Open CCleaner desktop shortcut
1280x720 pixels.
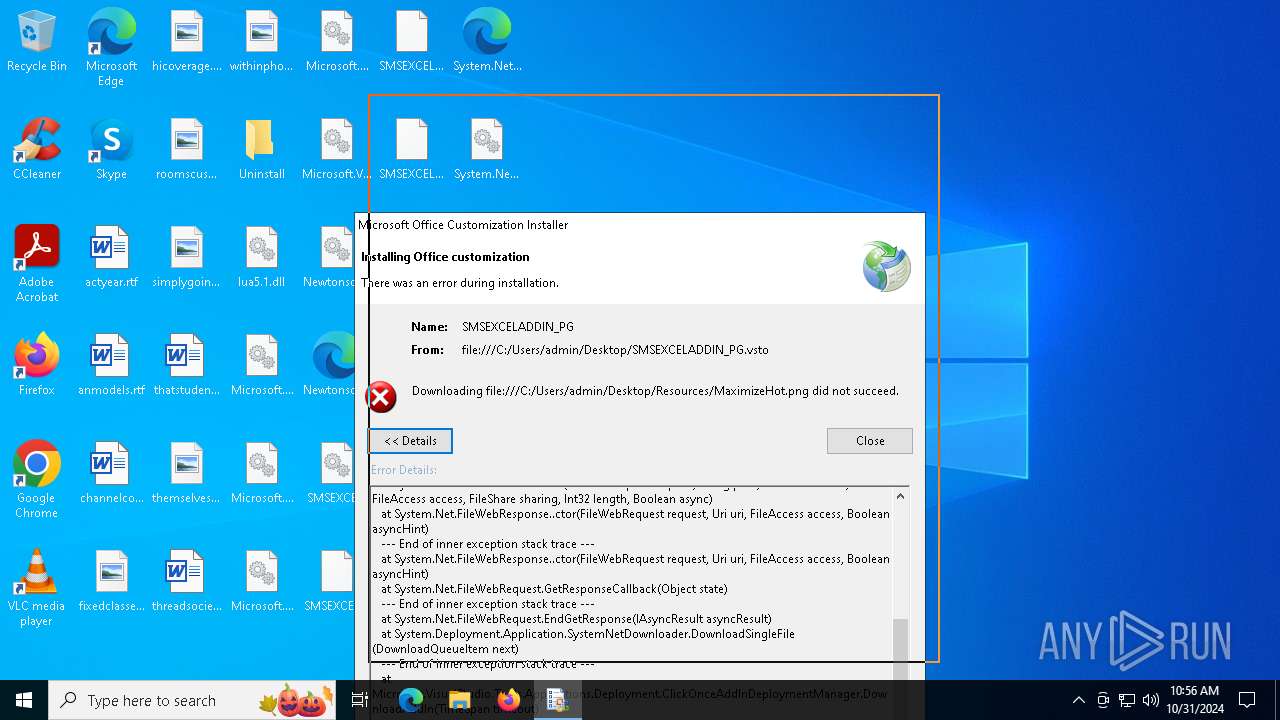pyautogui.click(x=37, y=150)
